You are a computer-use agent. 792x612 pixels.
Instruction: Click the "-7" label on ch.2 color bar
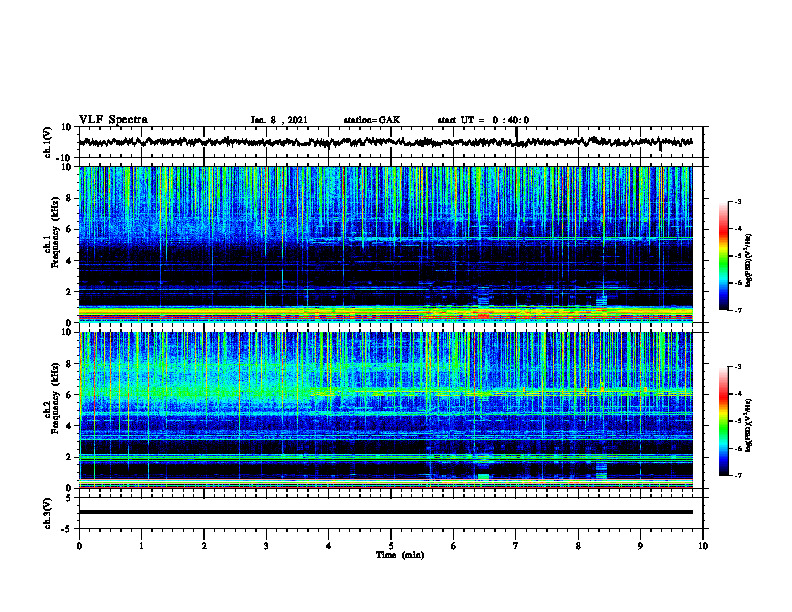[737, 475]
